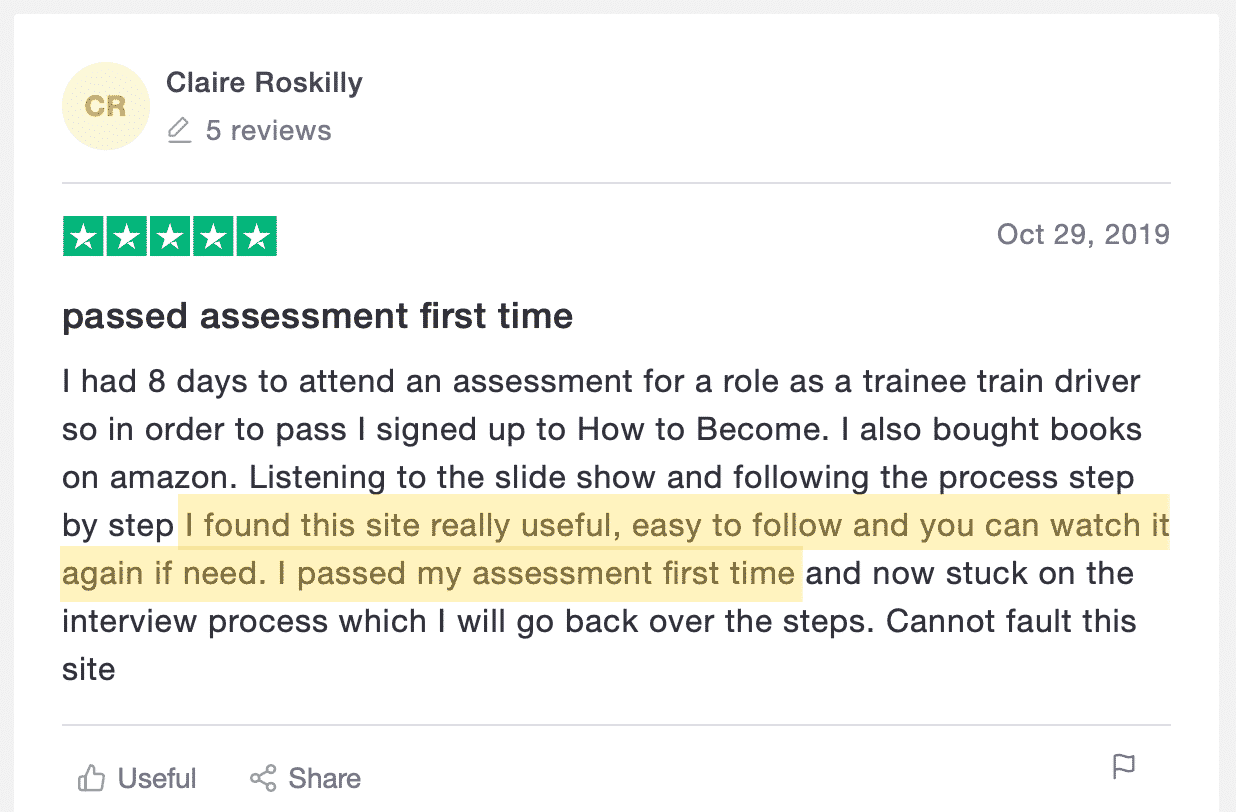This screenshot has width=1236, height=812.
Task: Click the thumbs-up Useful icon
Action: [92, 778]
